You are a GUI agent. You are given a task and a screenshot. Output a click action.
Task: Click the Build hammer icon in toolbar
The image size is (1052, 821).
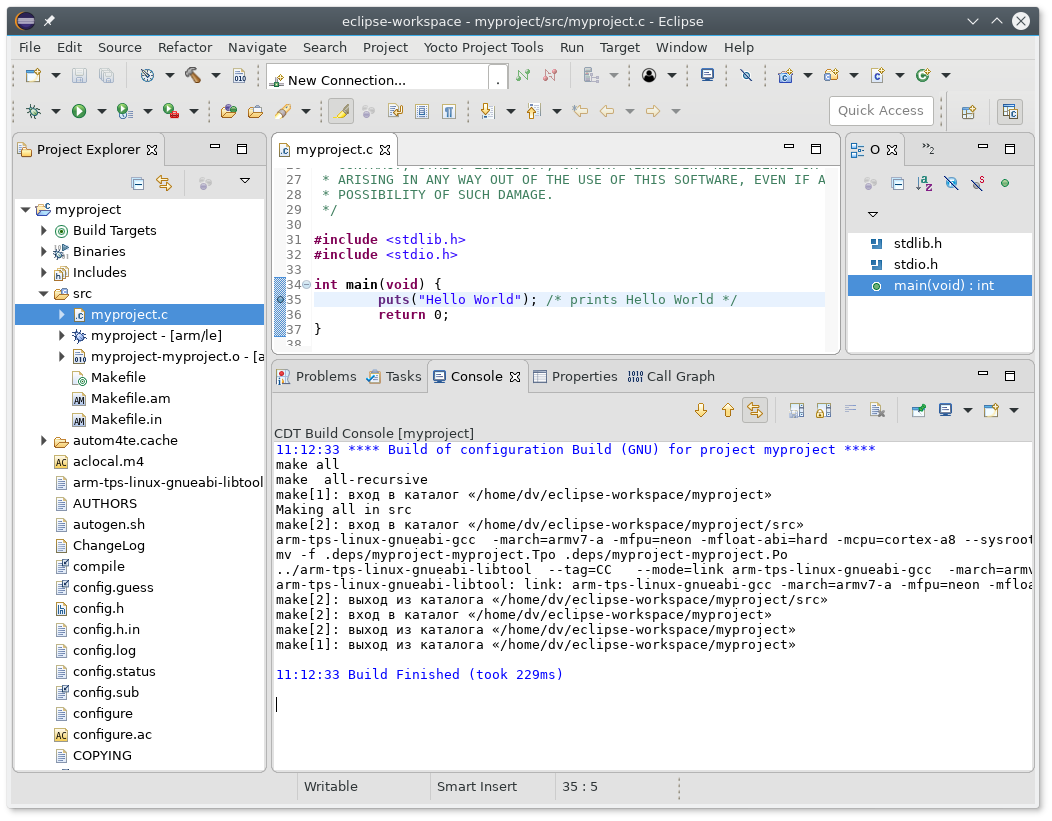pyautogui.click(x=193, y=75)
